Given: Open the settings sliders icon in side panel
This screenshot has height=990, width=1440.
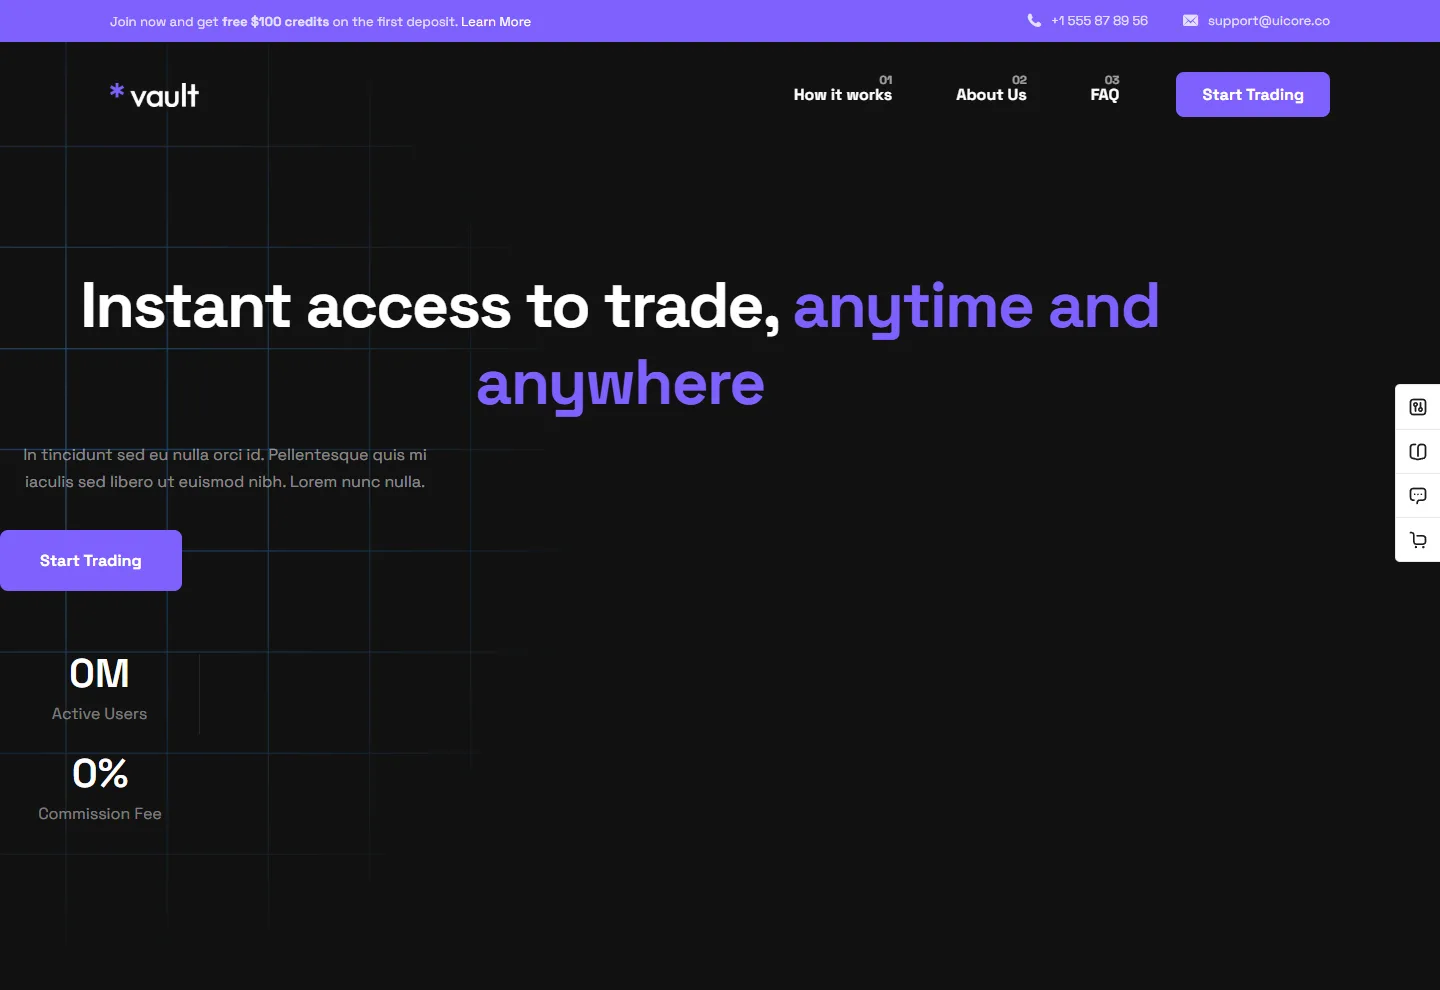Looking at the screenshot, I should (1418, 407).
